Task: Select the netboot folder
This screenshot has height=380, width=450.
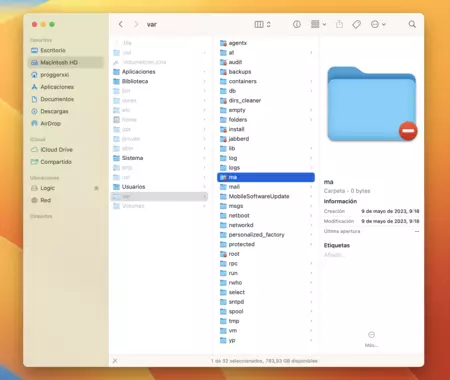Action: pyautogui.click(x=266, y=215)
